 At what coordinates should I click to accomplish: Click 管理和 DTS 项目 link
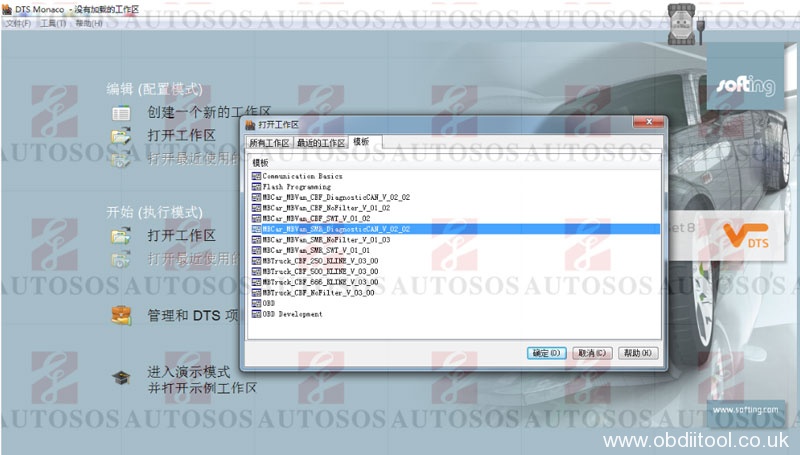[193, 316]
